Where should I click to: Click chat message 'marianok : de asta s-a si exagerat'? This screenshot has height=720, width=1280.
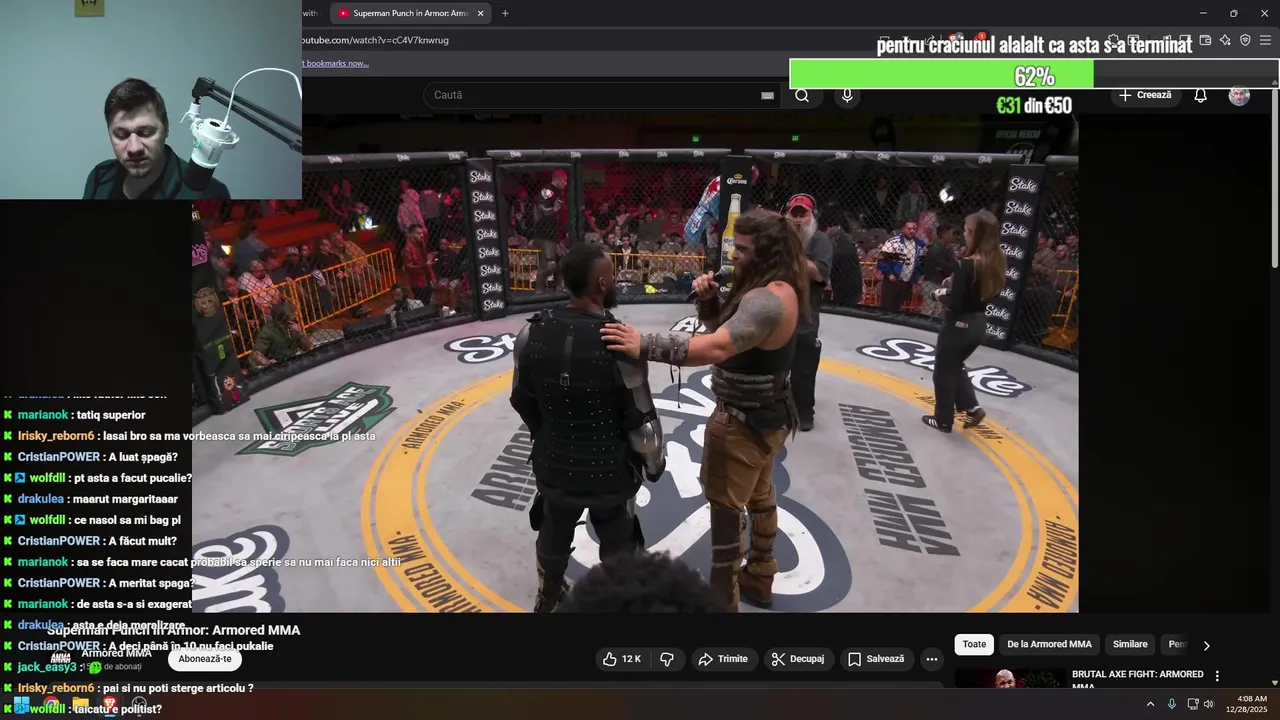104,604
